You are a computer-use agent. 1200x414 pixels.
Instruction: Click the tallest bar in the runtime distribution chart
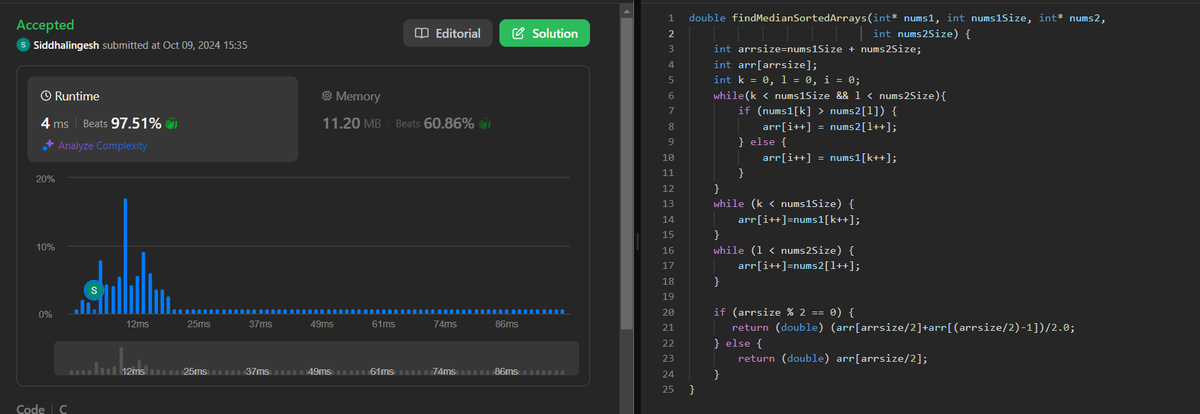coord(125,256)
